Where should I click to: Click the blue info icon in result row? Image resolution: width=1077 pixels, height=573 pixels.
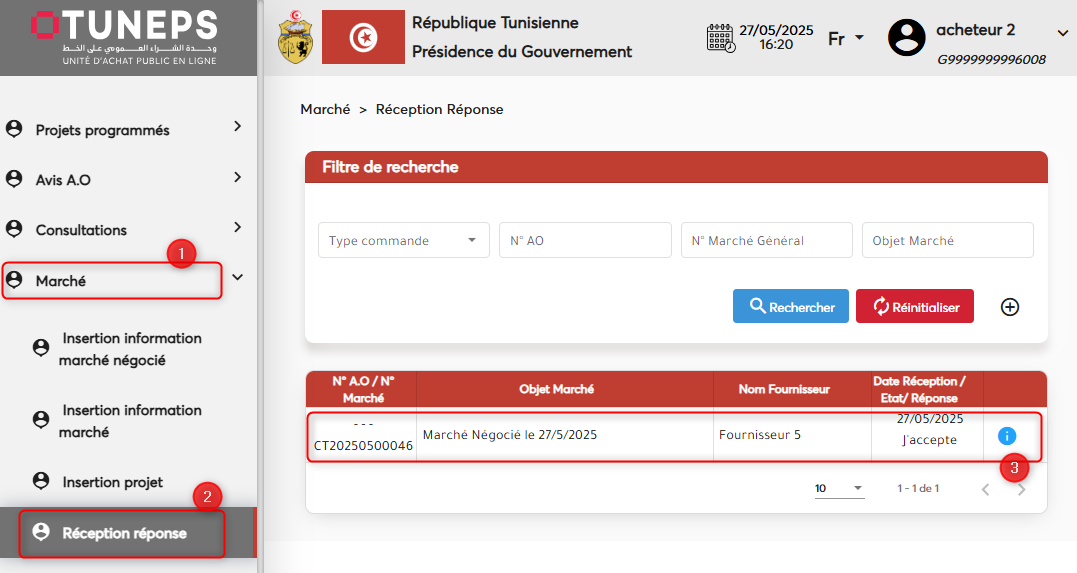(x=1007, y=436)
